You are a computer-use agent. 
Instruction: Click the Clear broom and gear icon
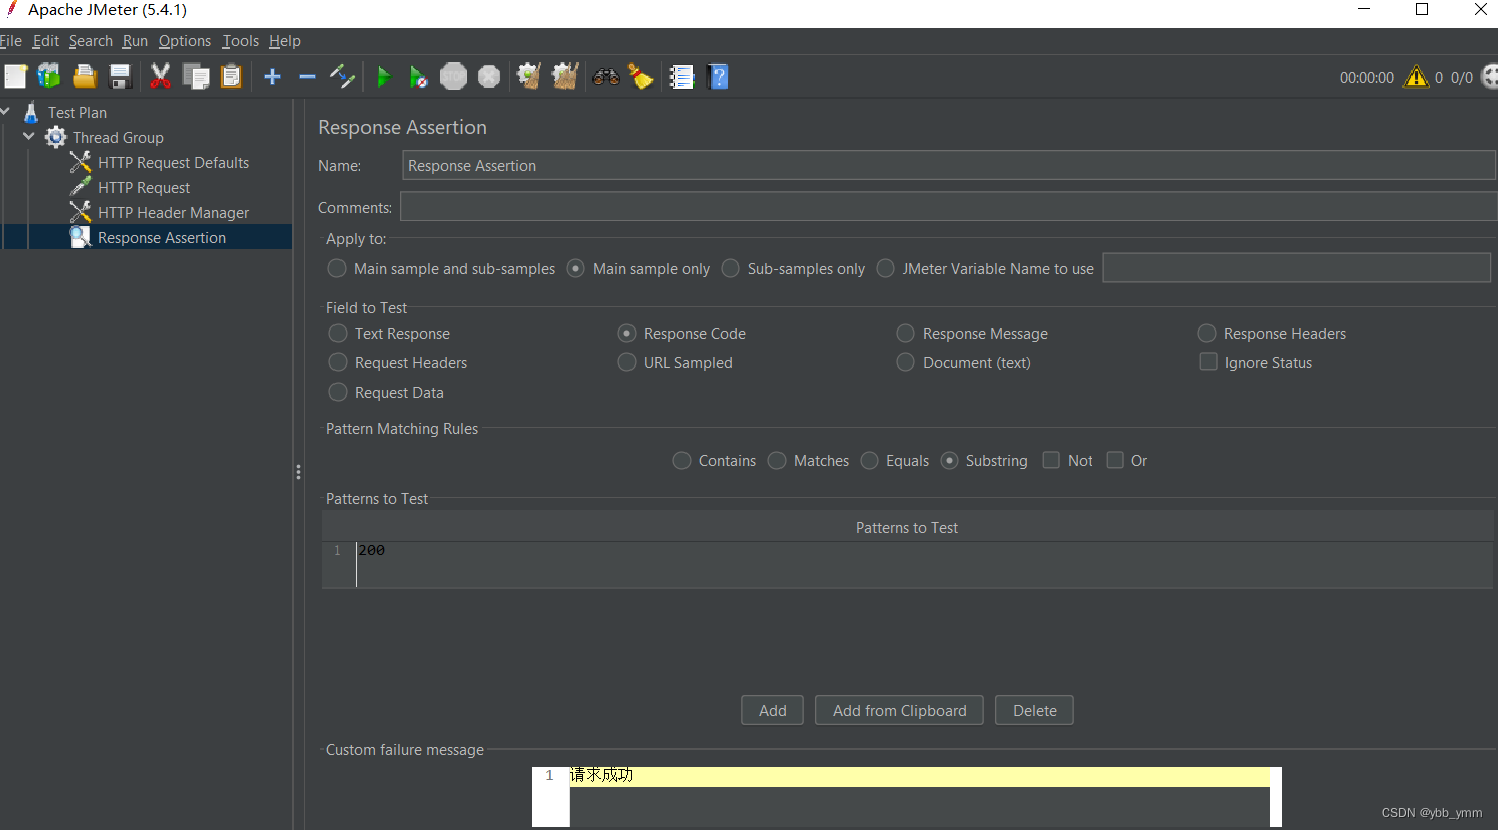528,77
